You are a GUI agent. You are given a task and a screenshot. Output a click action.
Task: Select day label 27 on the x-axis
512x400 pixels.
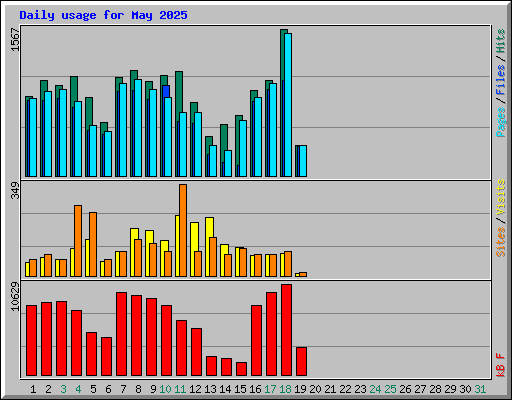tap(420, 389)
